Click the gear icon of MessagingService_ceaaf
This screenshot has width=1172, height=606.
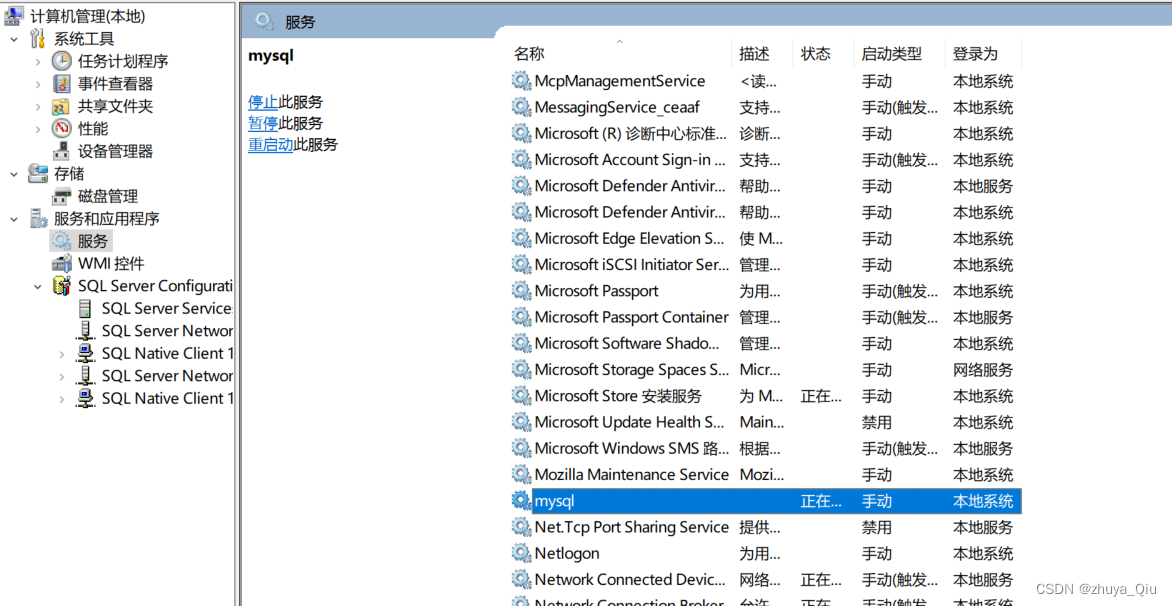(521, 107)
